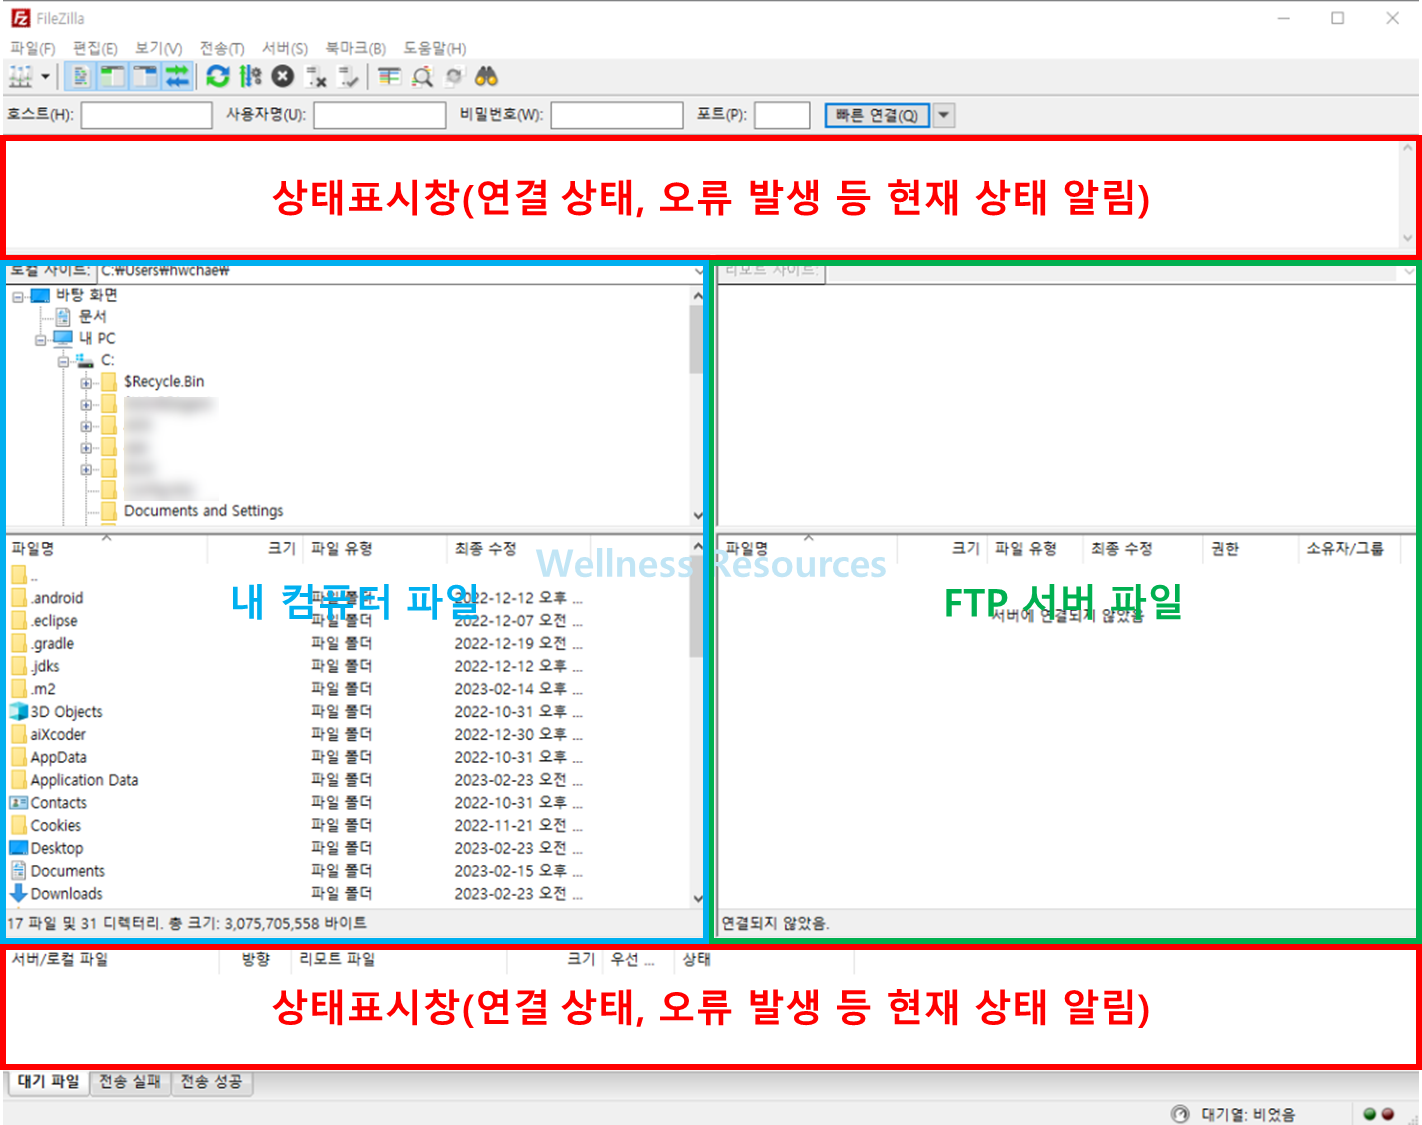Image resolution: width=1422 pixels, height=1125 pixels.
Task: Click the green activity indicator LED
Action: pos(1370,1114)
